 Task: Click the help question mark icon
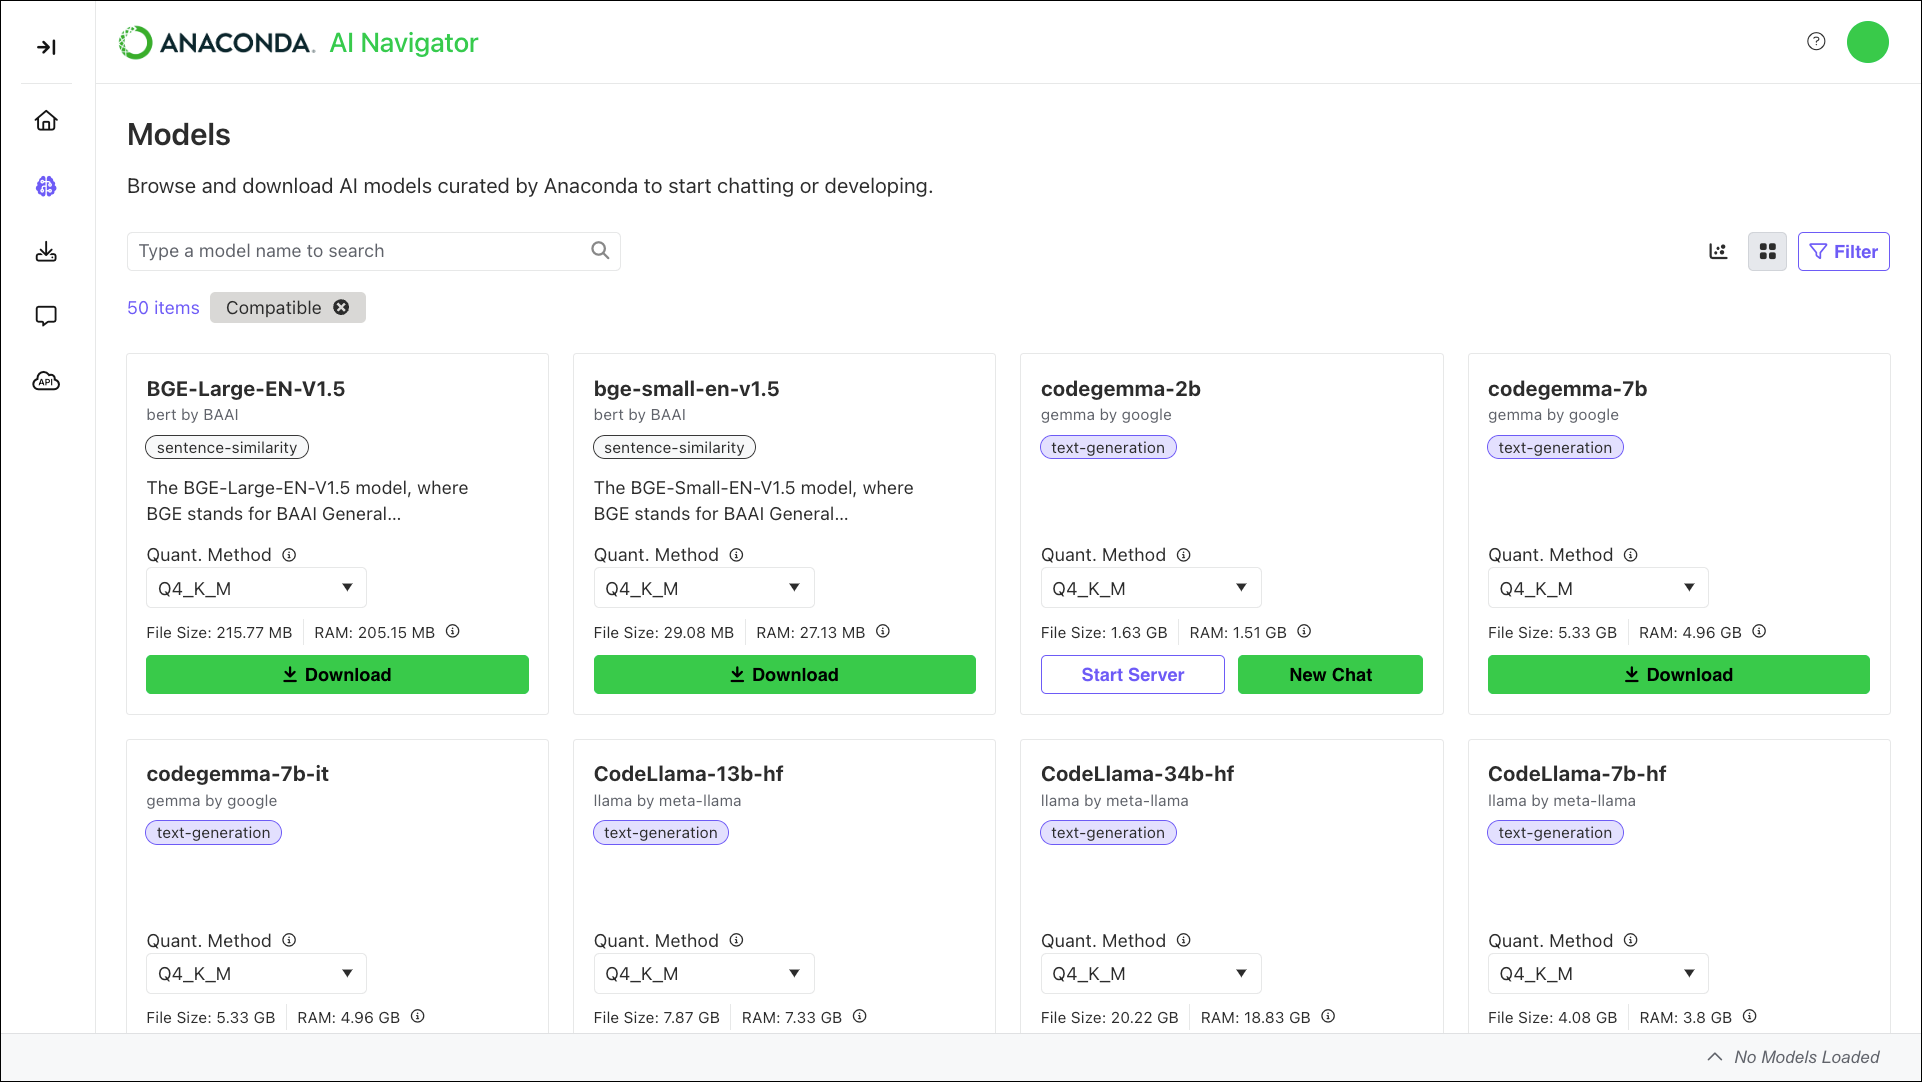(1816, 41)
